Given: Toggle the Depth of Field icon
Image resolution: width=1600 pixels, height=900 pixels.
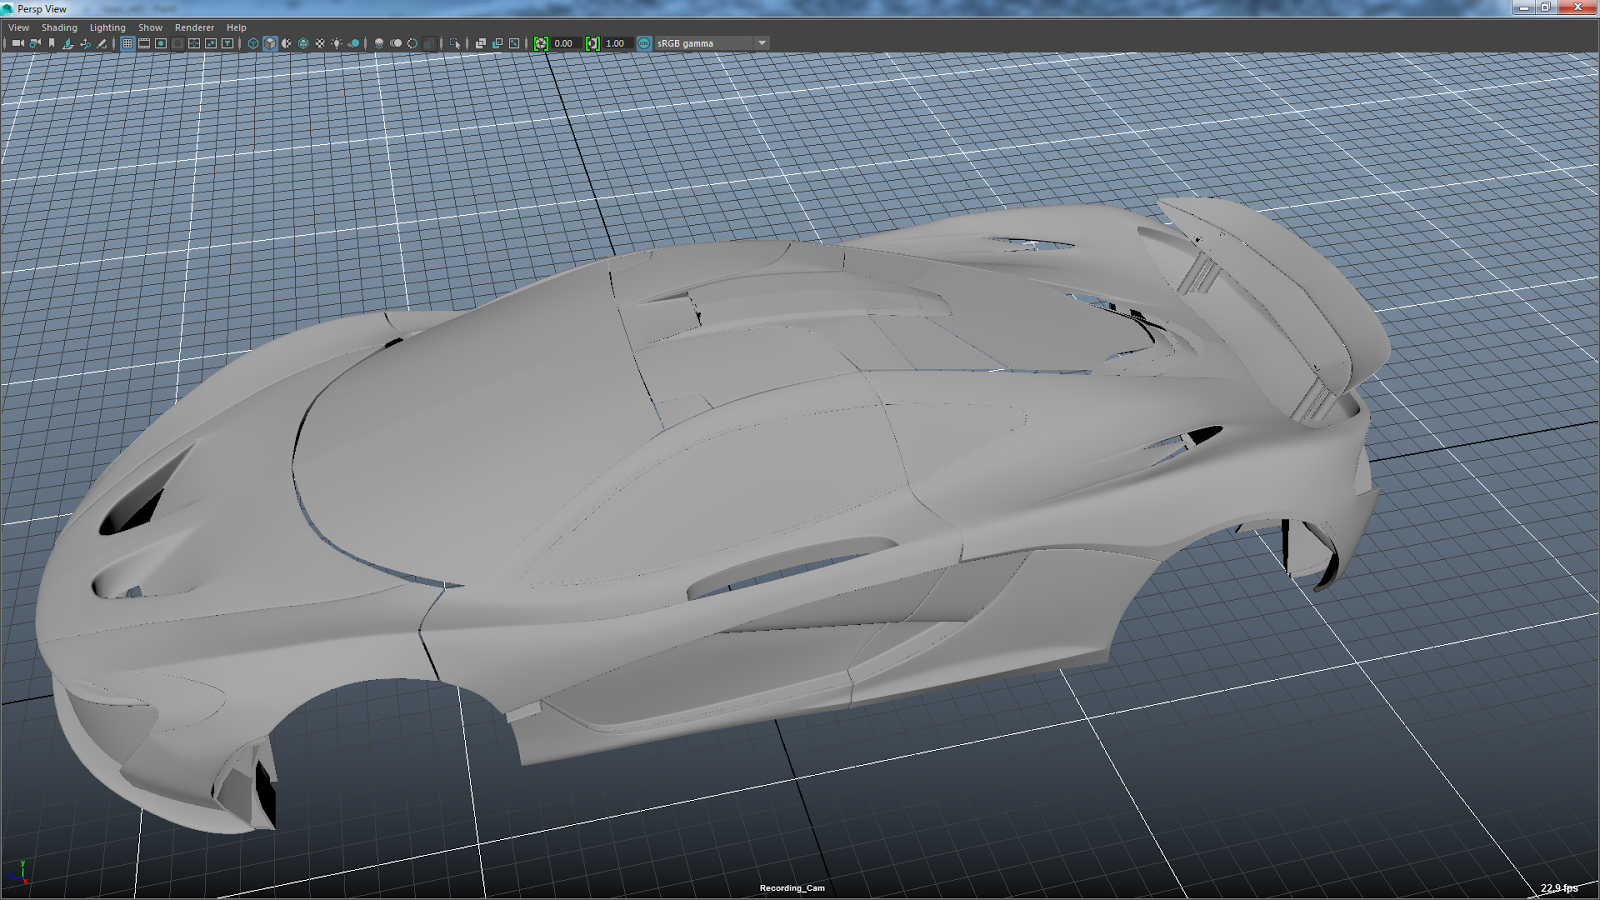Looking at the screenshot, I should pyautogui.click(x=429, y=44).
